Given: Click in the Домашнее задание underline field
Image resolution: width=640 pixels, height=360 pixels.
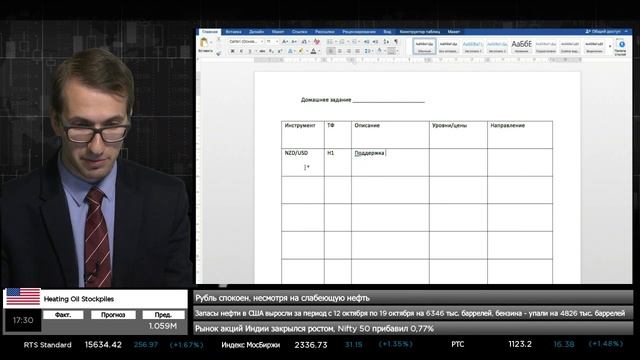Looking at the screenshot, I should 388,100.
